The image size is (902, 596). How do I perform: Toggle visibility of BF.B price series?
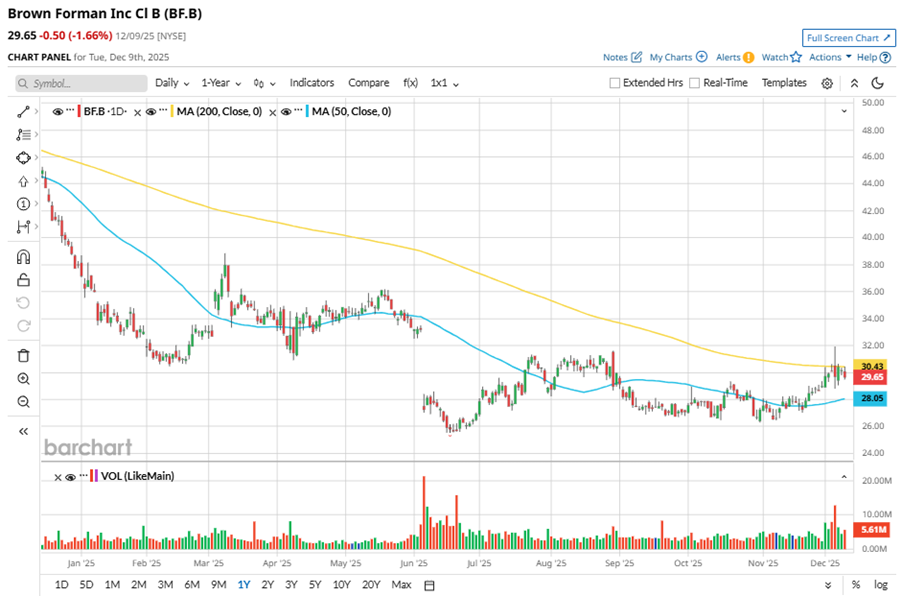pos(58,112)
